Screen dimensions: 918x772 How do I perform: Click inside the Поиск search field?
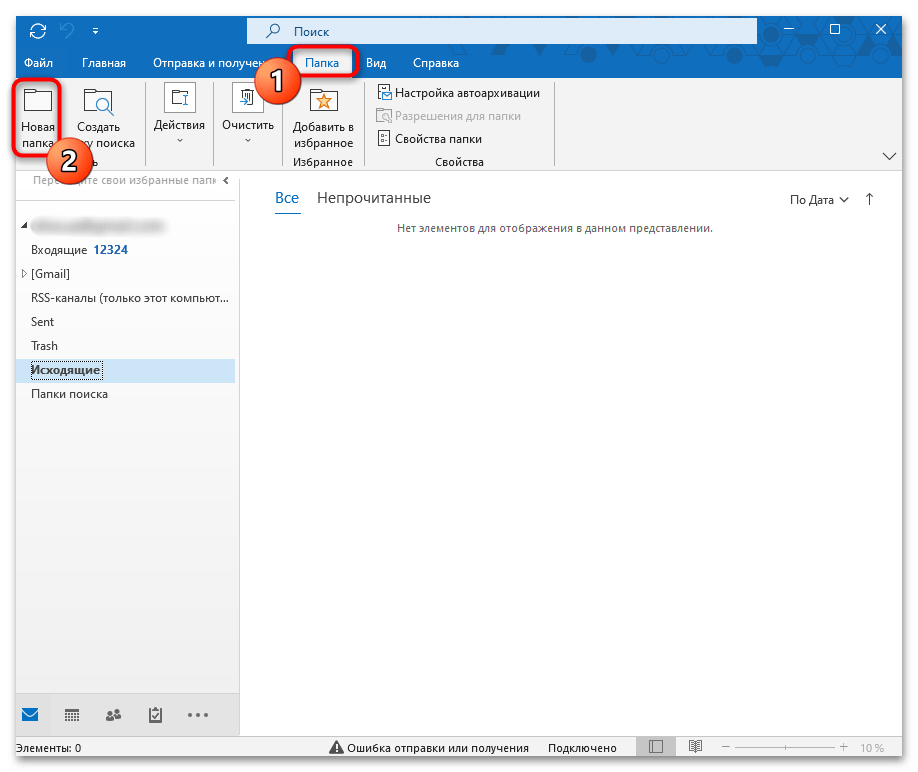500,30
